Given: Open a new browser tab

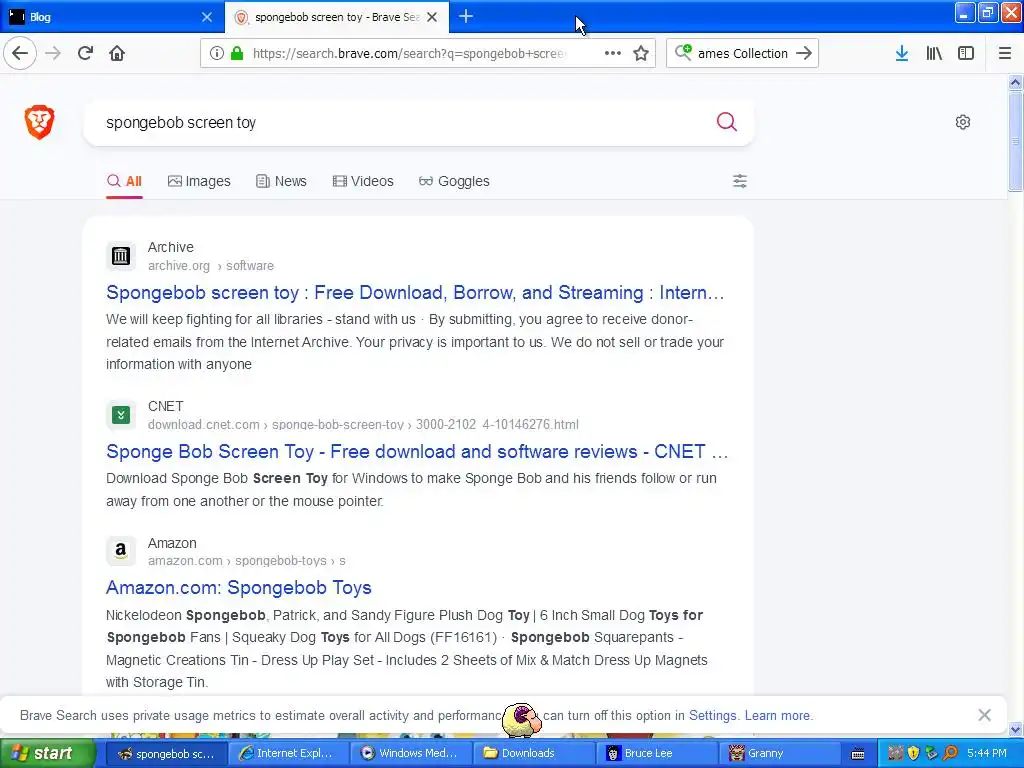Looking at the screenshot, I should pyautogui.click(x=466, y=16).
